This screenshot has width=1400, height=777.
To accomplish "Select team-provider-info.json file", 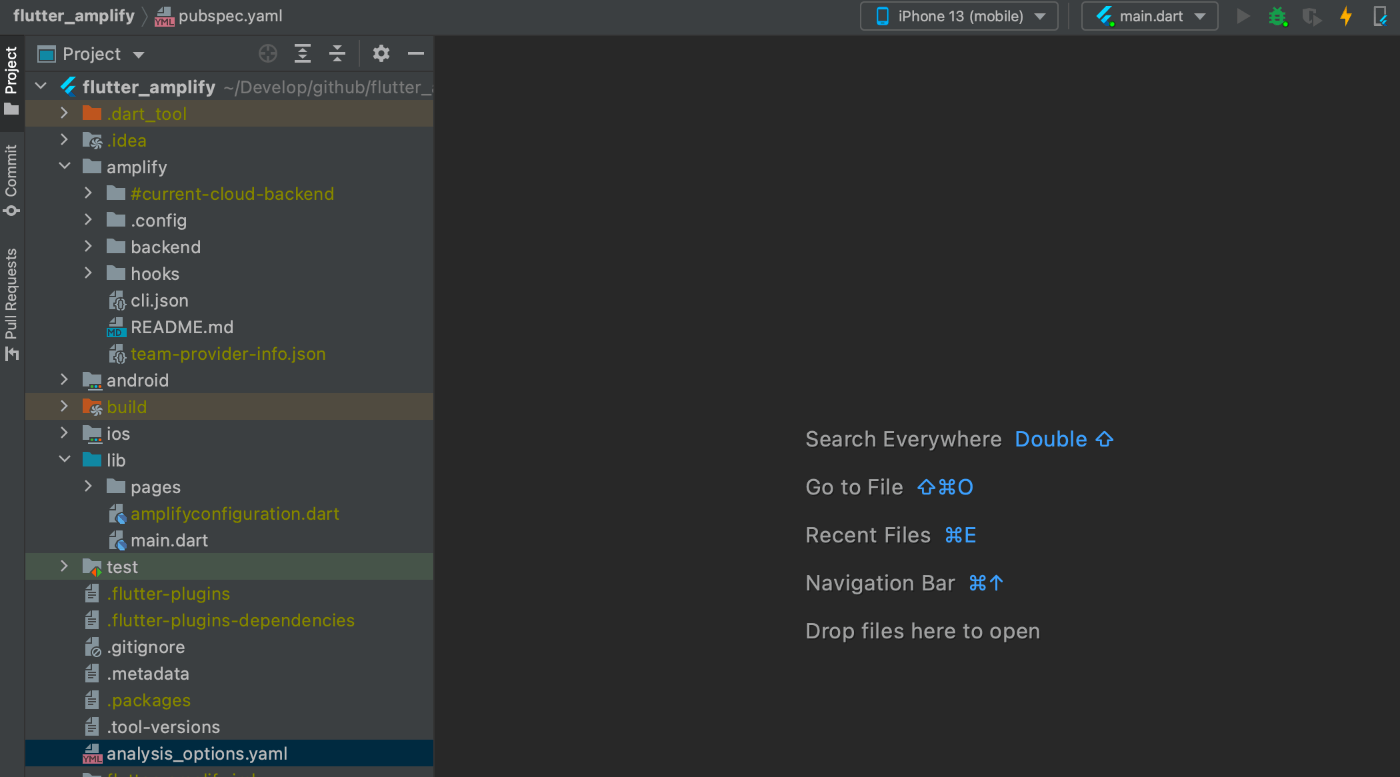I will (x=229, y=354).
